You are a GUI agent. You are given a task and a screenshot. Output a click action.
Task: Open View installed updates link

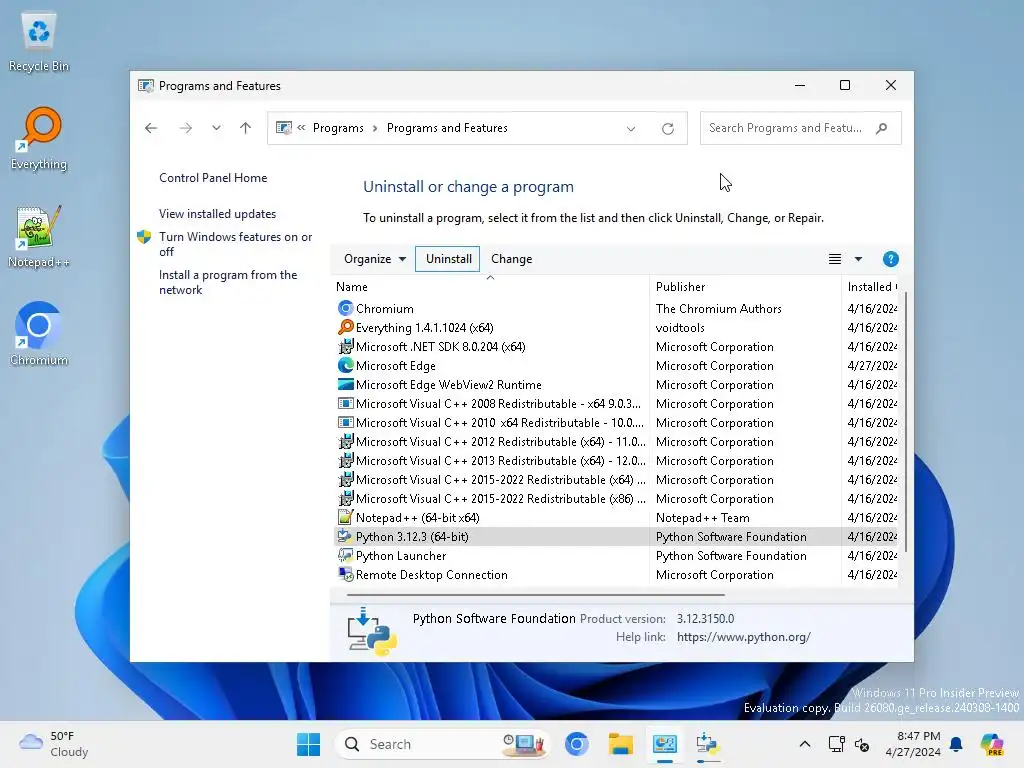tap(217, 214)
